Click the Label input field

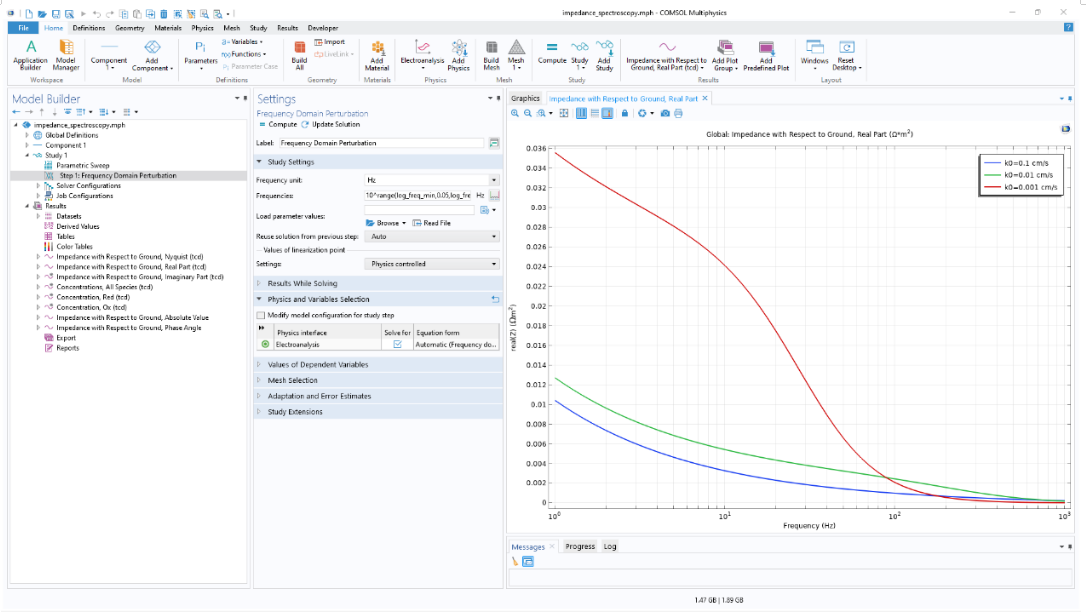click(x=381, y=143)
